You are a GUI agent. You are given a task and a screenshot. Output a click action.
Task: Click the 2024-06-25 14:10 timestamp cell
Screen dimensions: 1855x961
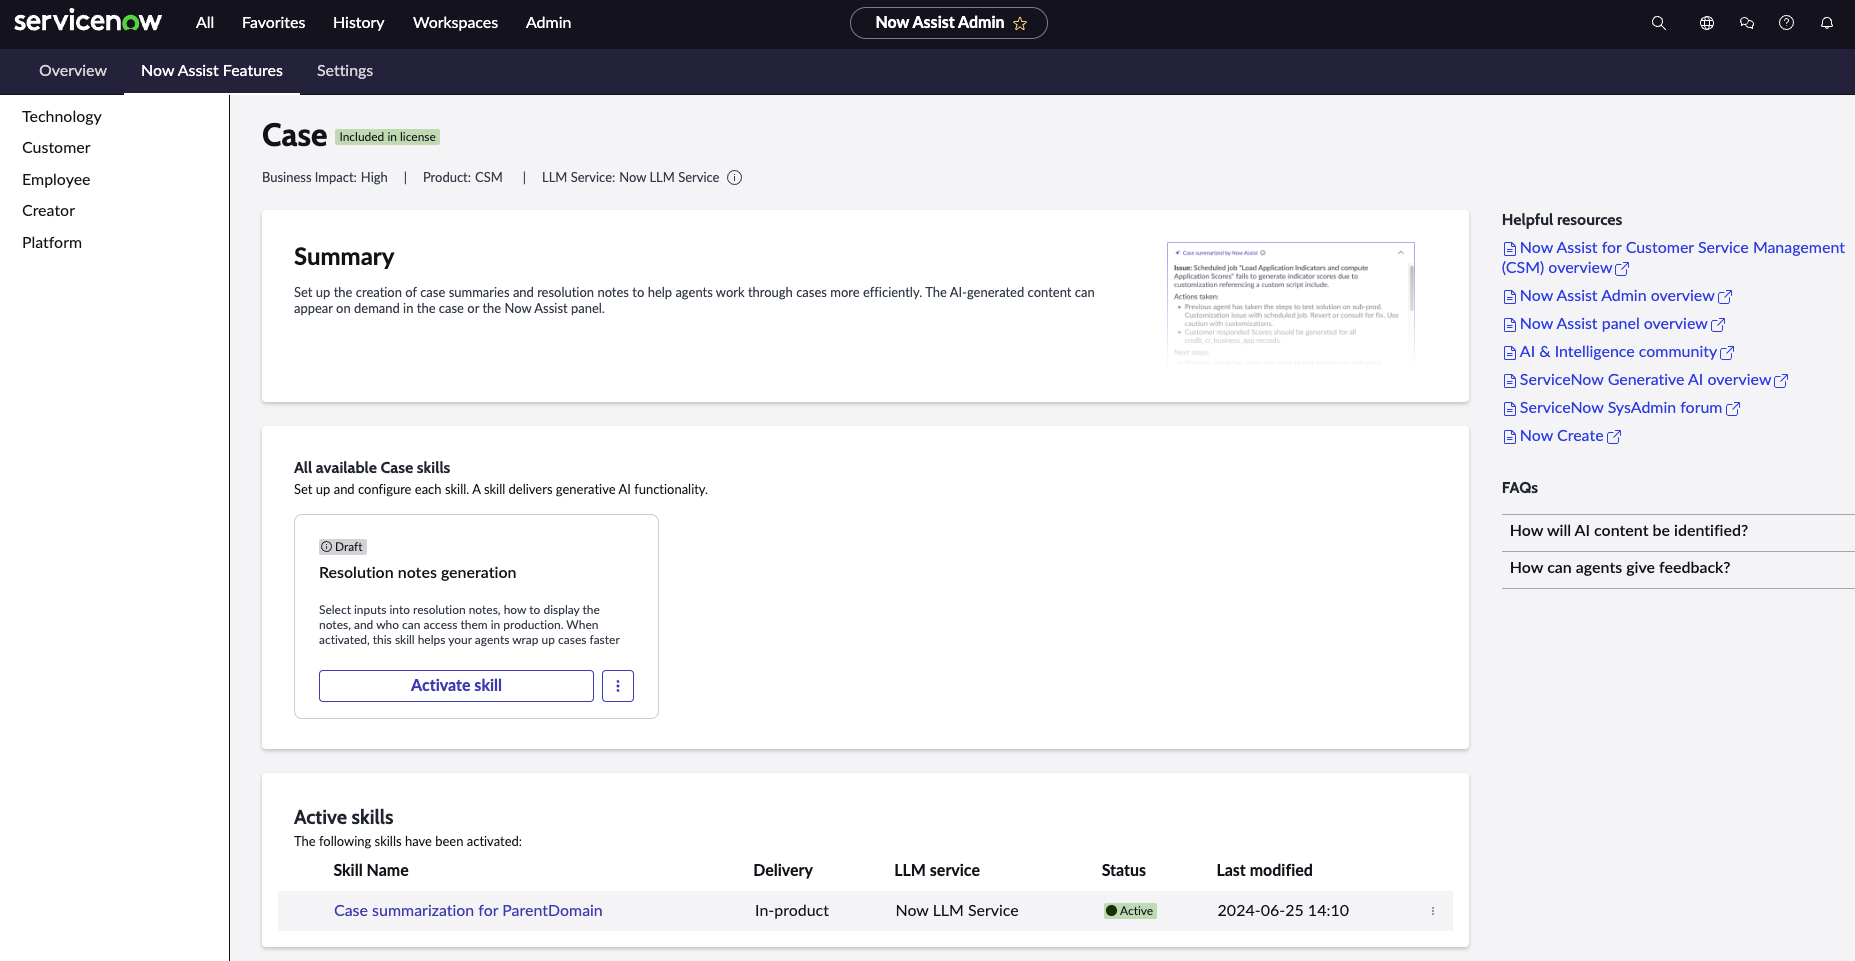(1283, 911)
